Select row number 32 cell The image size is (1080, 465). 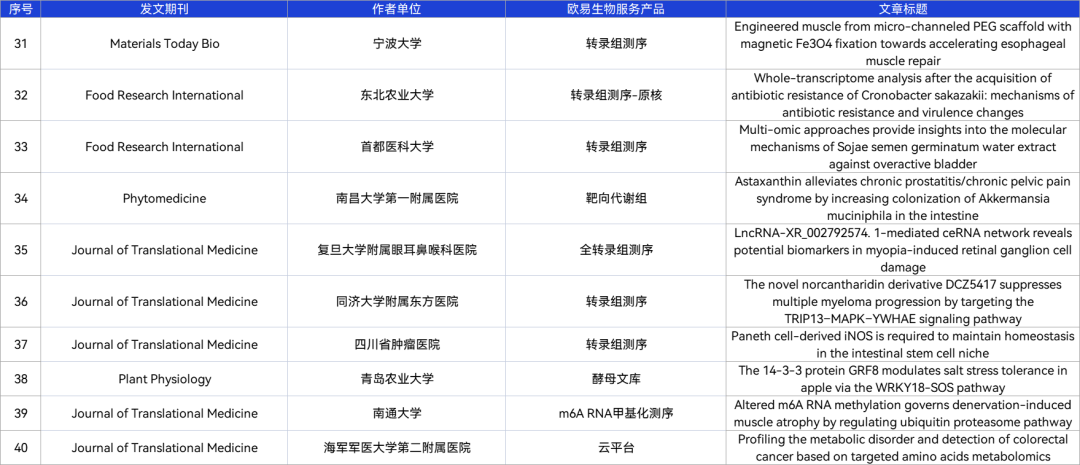pos(21,95)
